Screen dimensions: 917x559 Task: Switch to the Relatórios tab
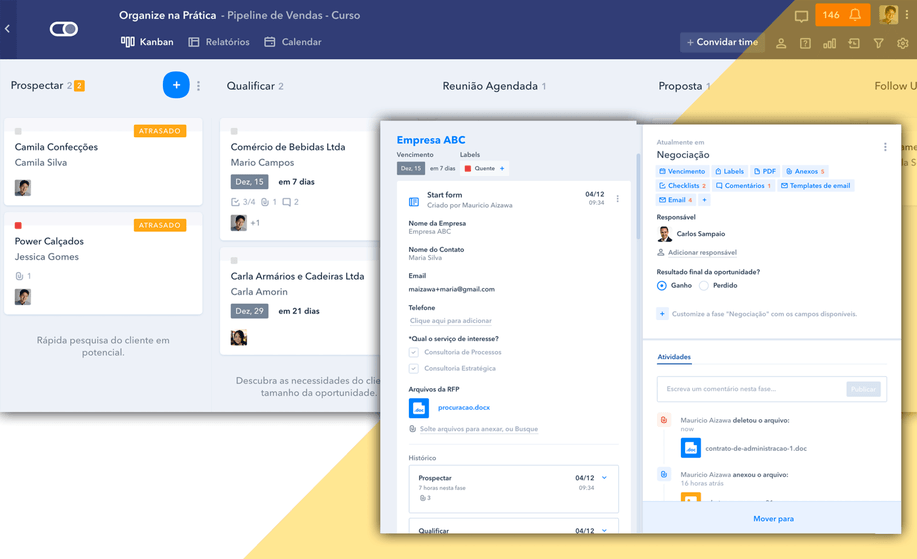219,42
